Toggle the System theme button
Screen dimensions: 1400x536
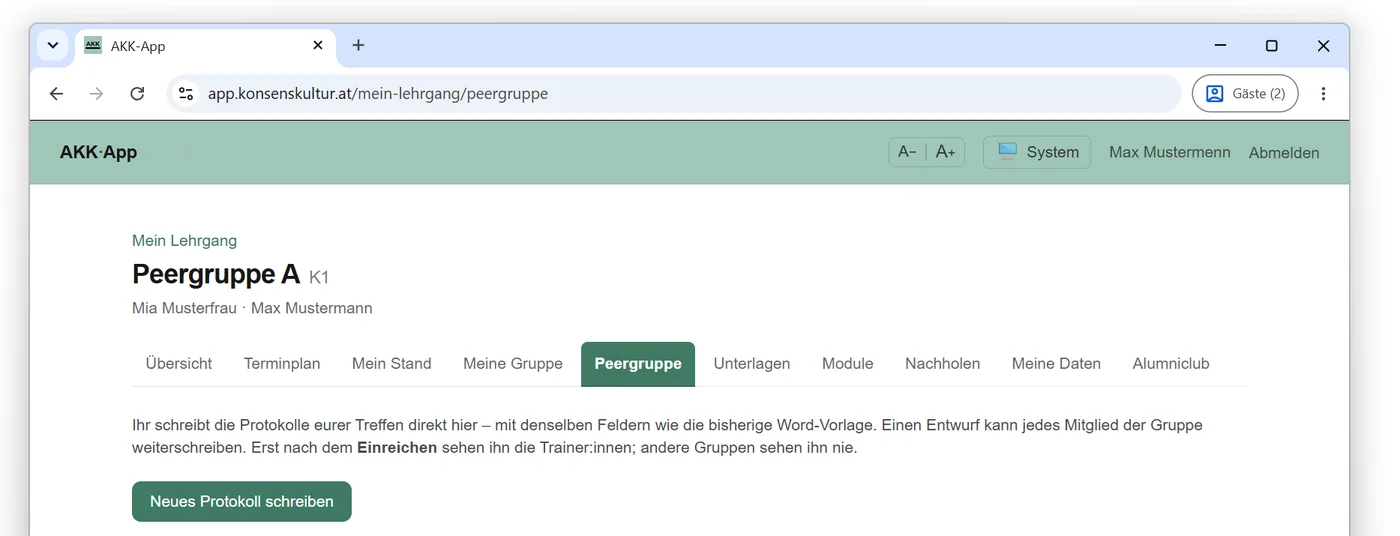coord(1037,152)
